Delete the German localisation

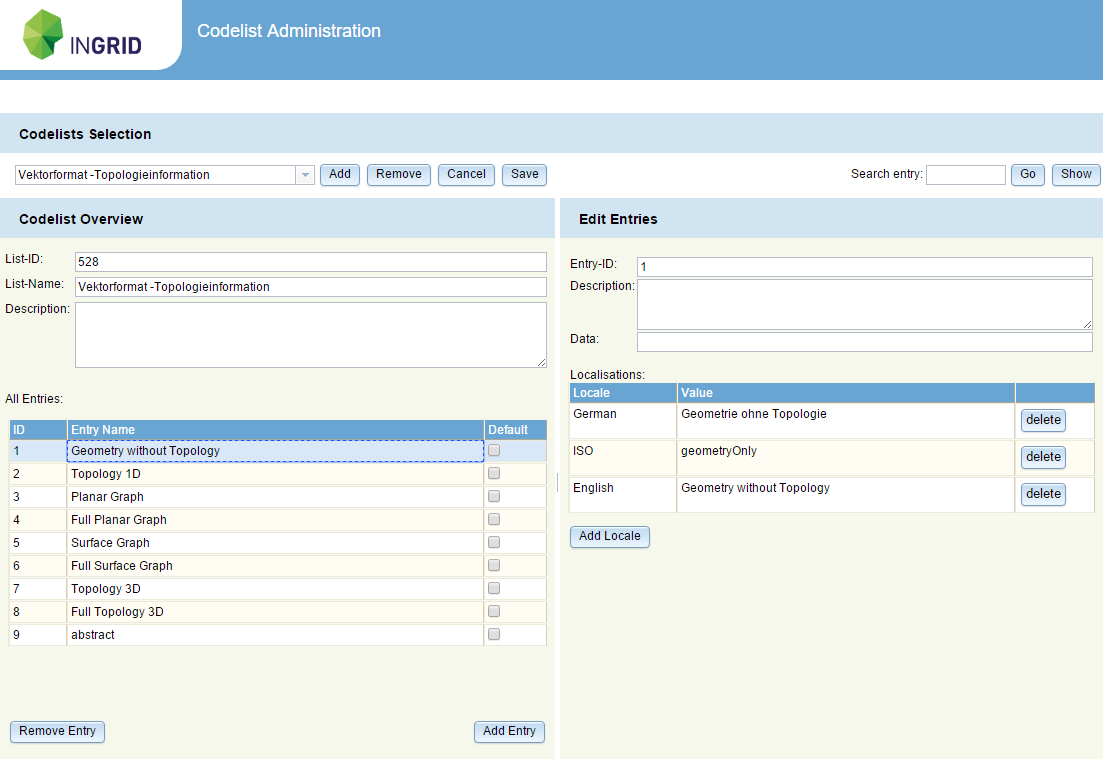pyautogui.click(x=1043, y=420)
